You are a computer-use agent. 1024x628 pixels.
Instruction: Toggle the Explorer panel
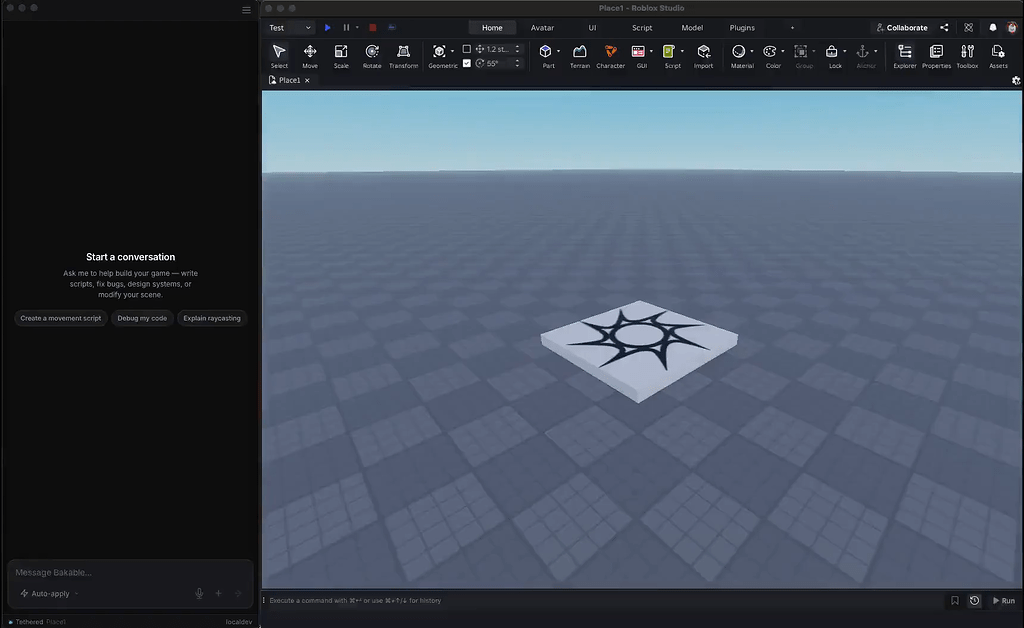[905, 55]
